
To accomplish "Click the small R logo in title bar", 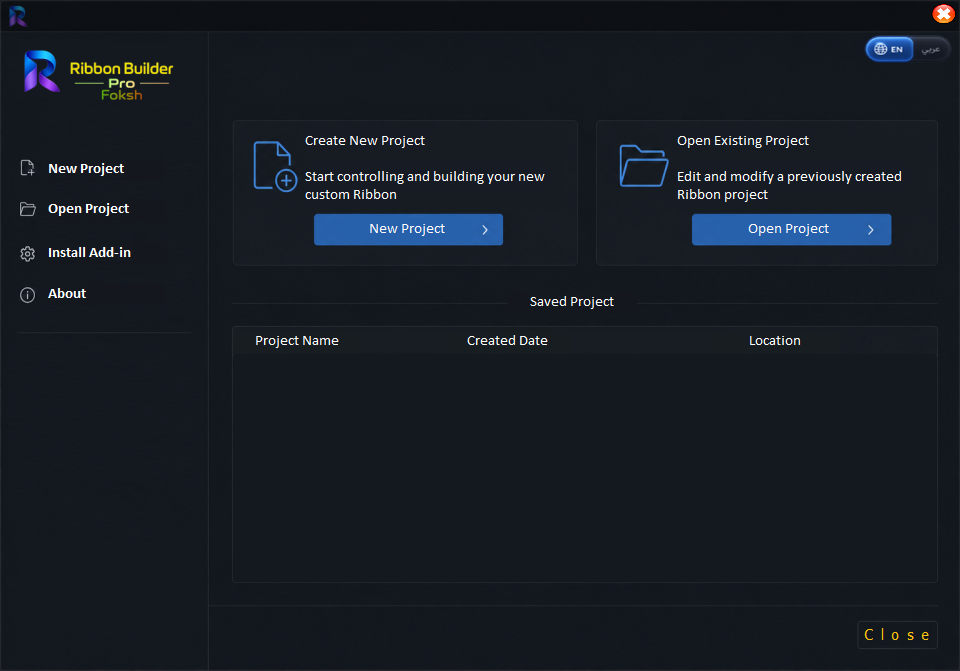I will [x=18, y=16].
